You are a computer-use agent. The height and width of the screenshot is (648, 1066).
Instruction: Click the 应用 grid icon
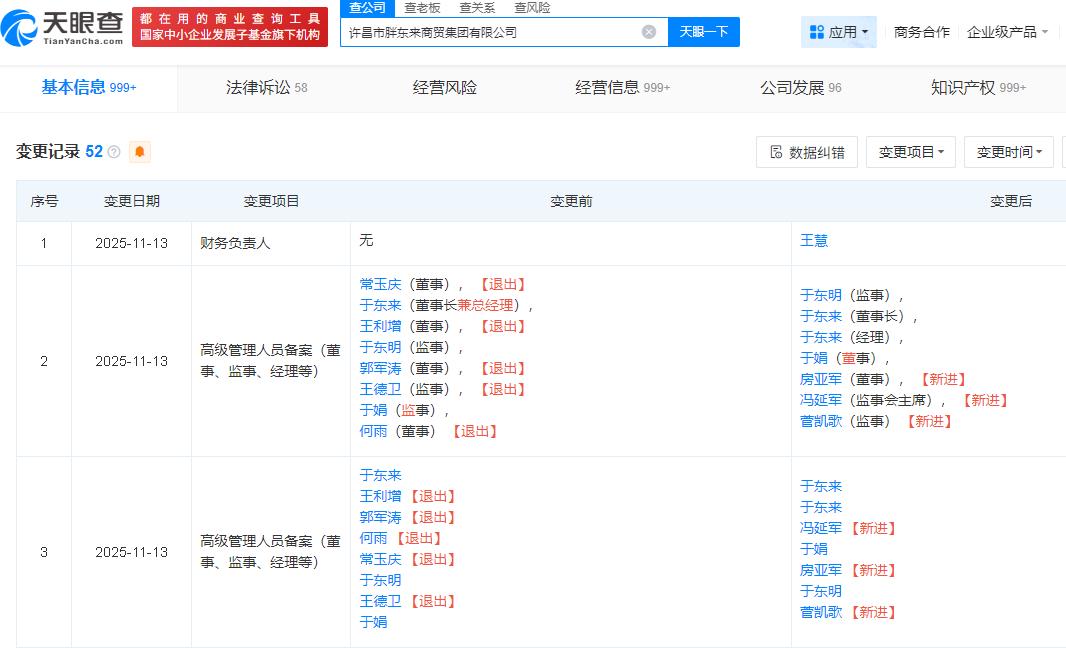(x=816, y=32)
